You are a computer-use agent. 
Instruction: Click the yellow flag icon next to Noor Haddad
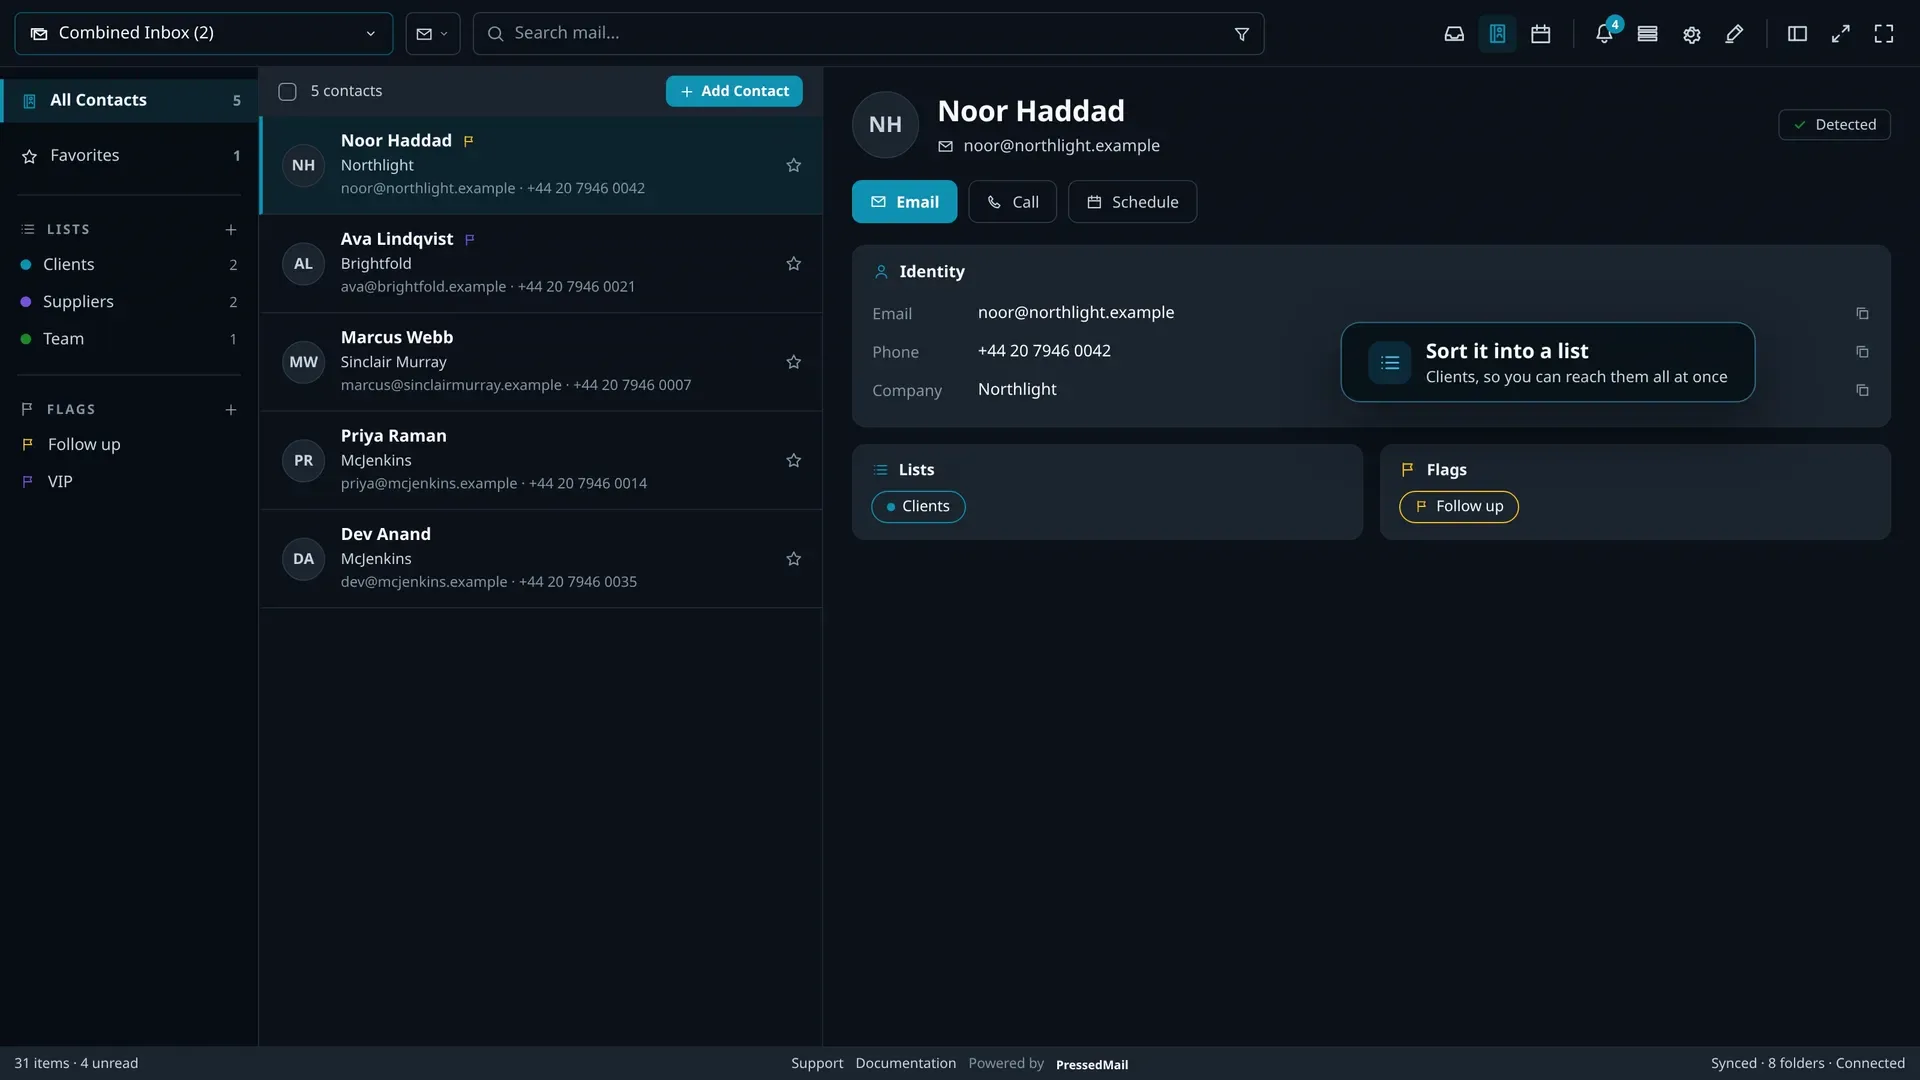click(x=468, y=141)
